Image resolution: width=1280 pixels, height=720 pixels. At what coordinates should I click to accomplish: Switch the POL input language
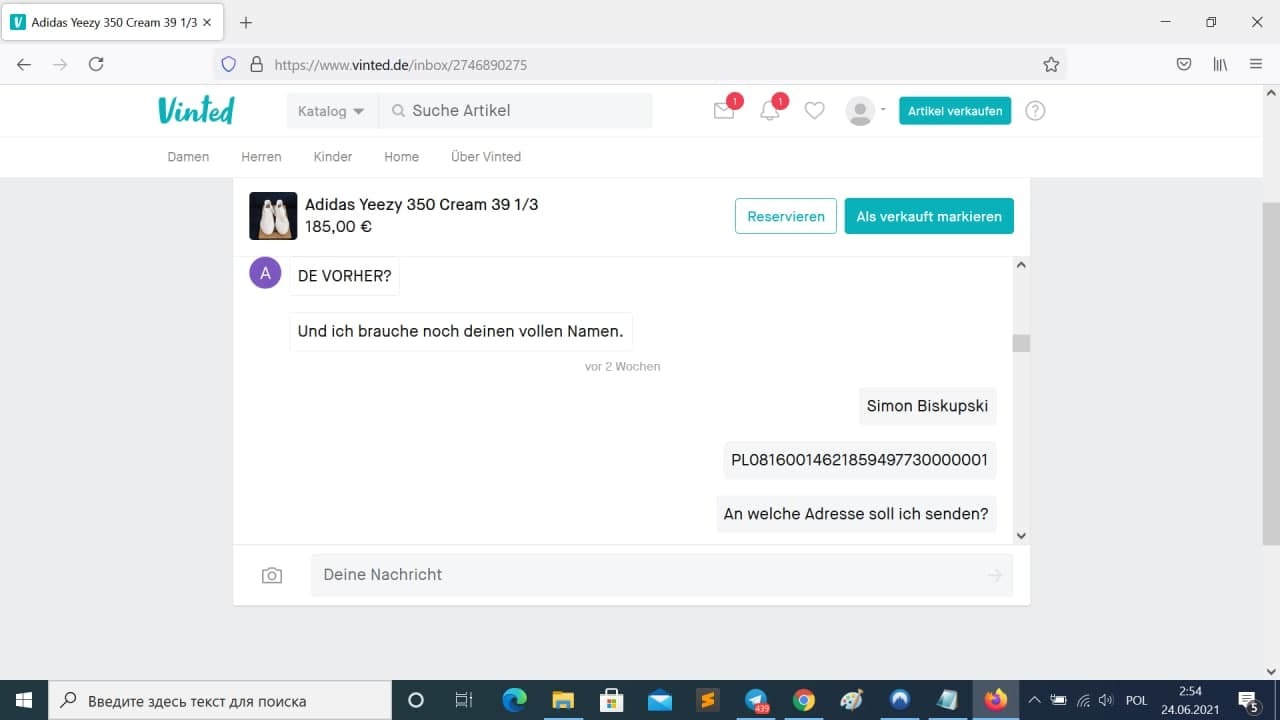[x=1136, y=701]
